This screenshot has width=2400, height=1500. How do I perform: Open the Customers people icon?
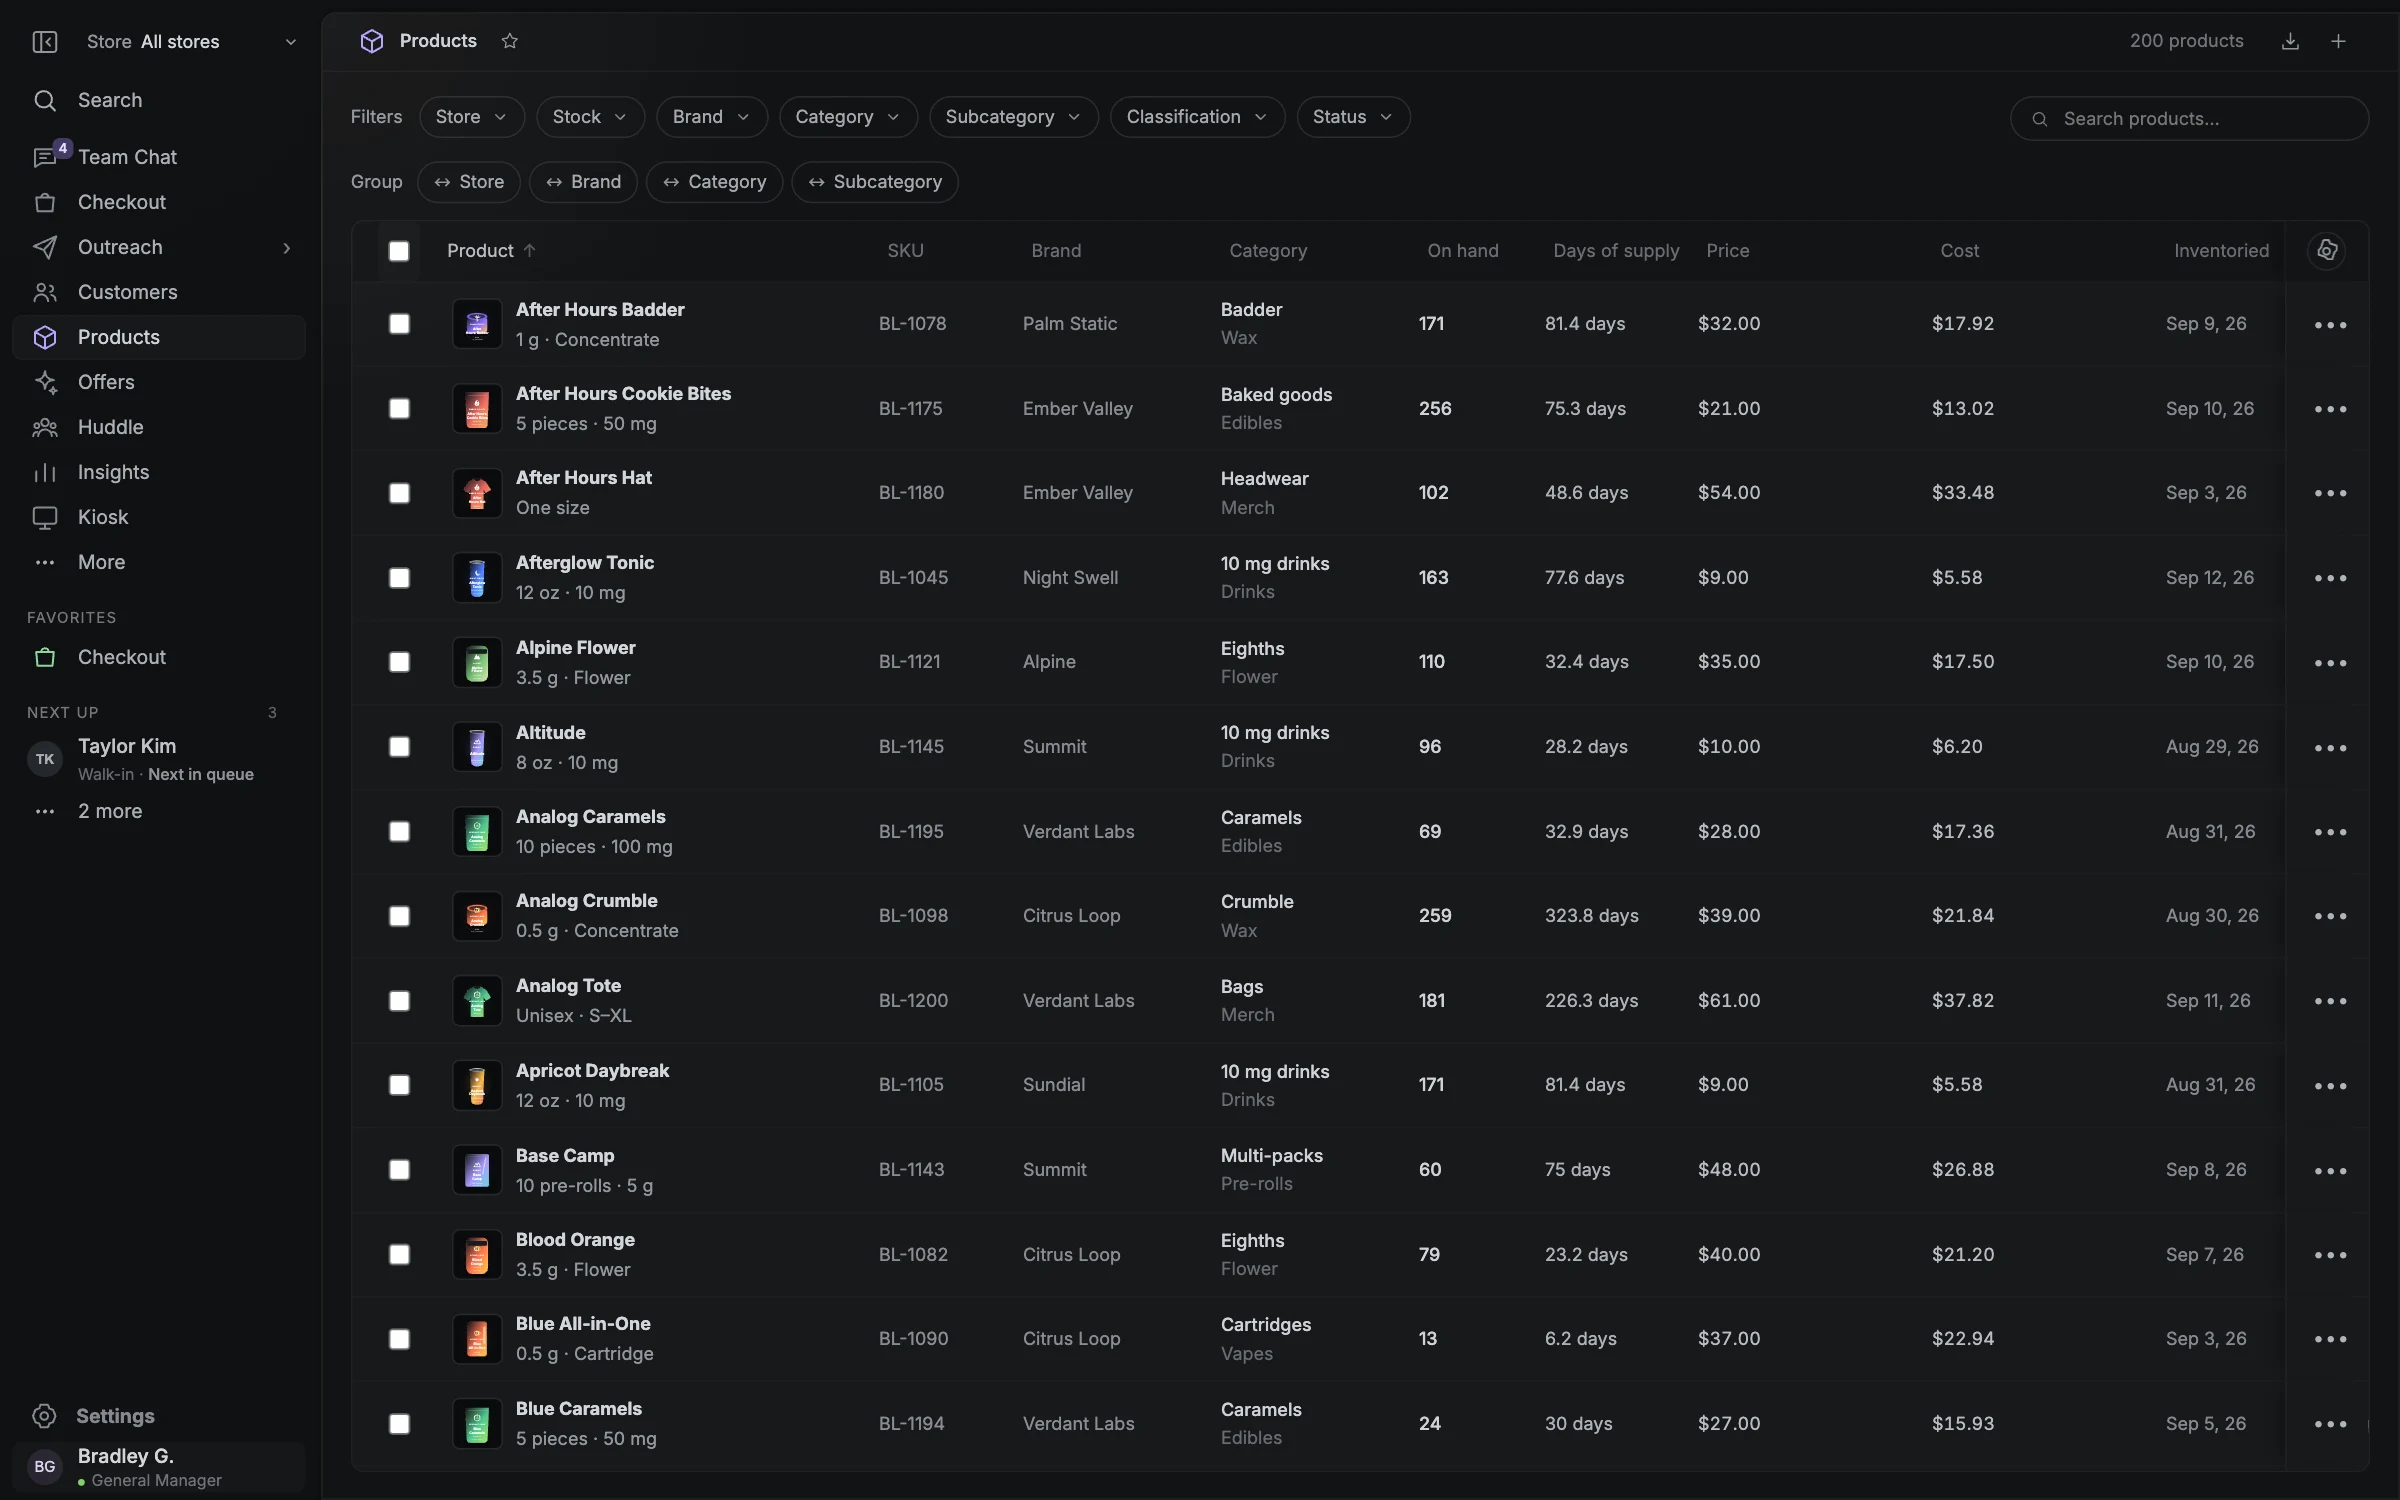(x=45, y=292)
